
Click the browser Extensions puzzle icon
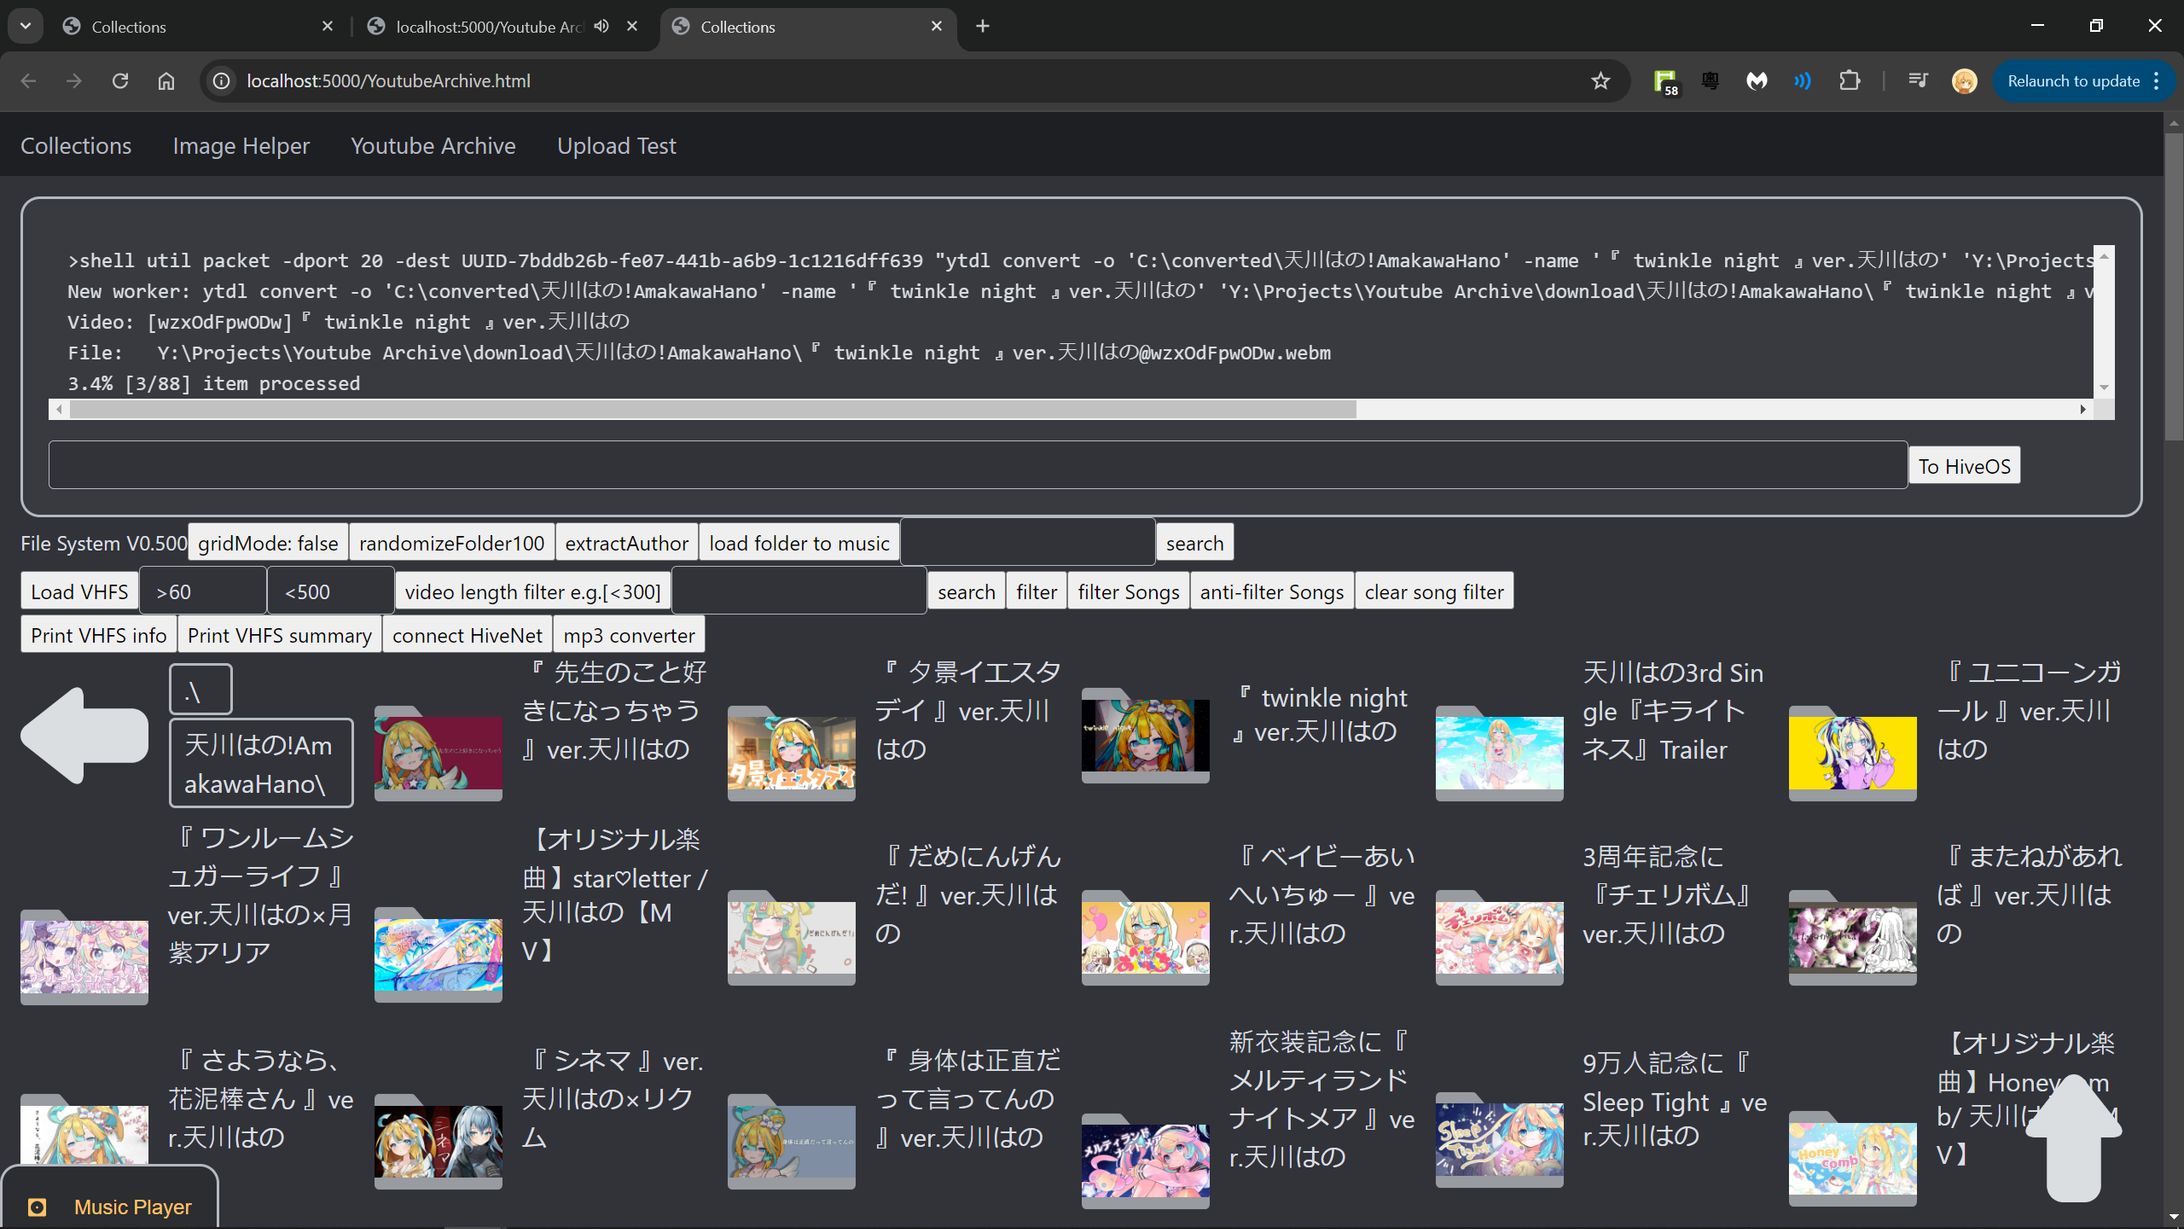pos(1850,81)
